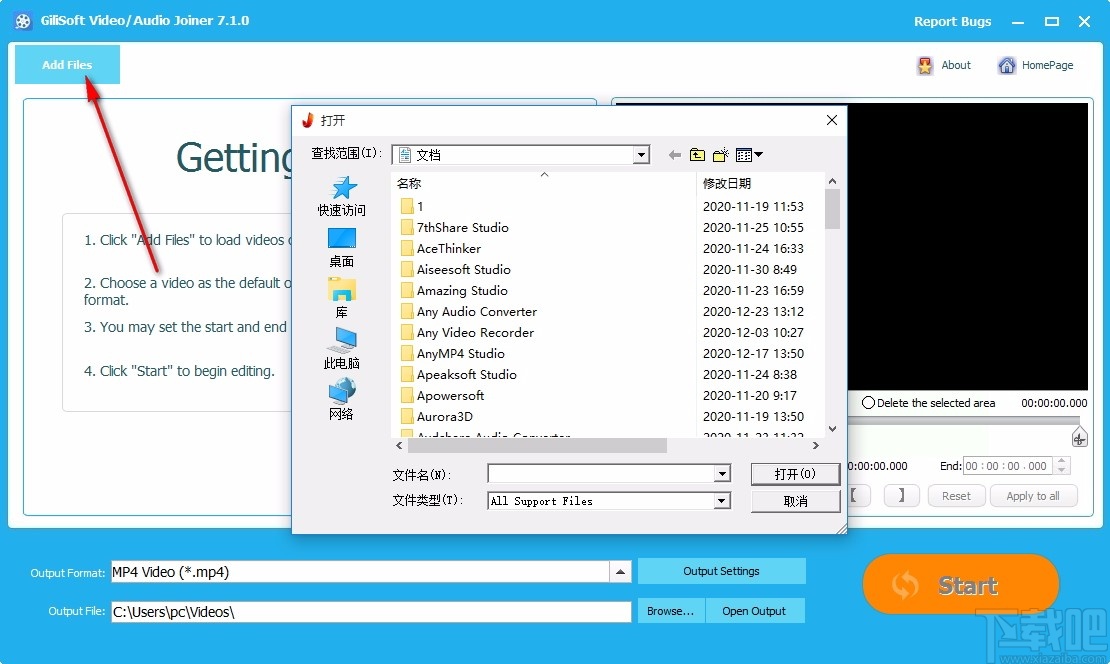The width and height of the screenshot is (1110, 664).
Task: Click the right bracket set-end icon
Action: (901, 495)
